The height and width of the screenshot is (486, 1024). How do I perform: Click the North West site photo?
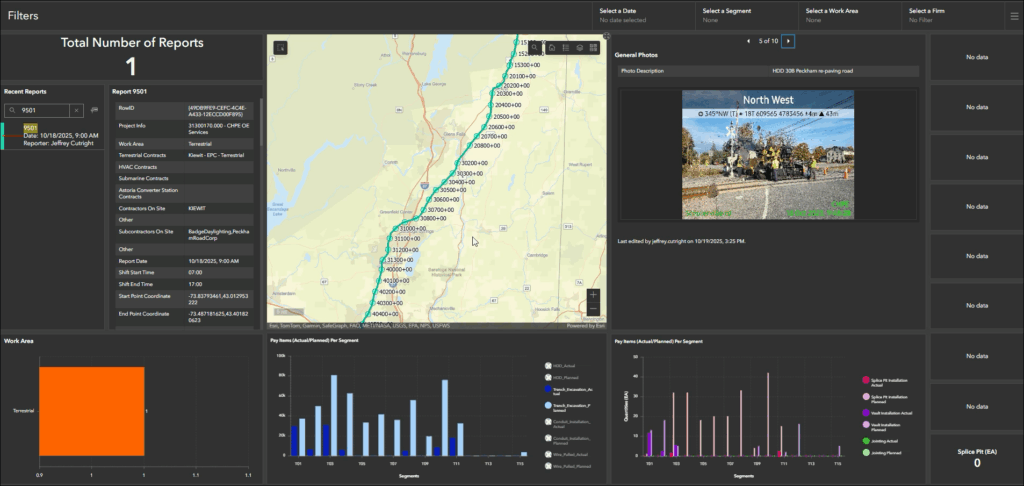click(x=768, y=154)
